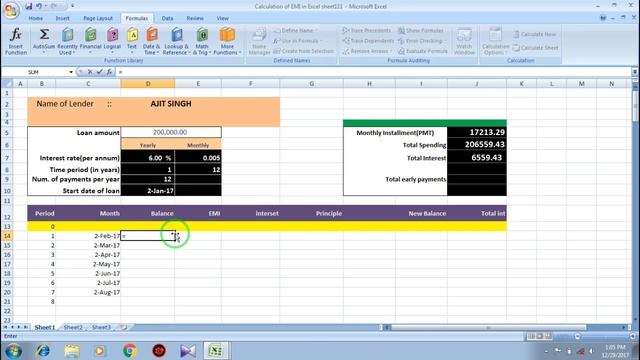
Task: Open Windows Start menu
Action: (13, 351)
